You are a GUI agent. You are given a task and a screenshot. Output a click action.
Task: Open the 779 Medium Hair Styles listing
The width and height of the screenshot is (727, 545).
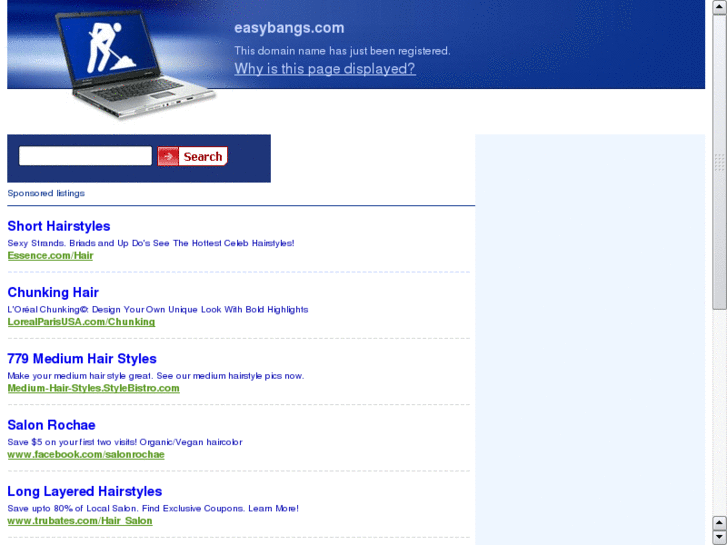tap(82, 359)
